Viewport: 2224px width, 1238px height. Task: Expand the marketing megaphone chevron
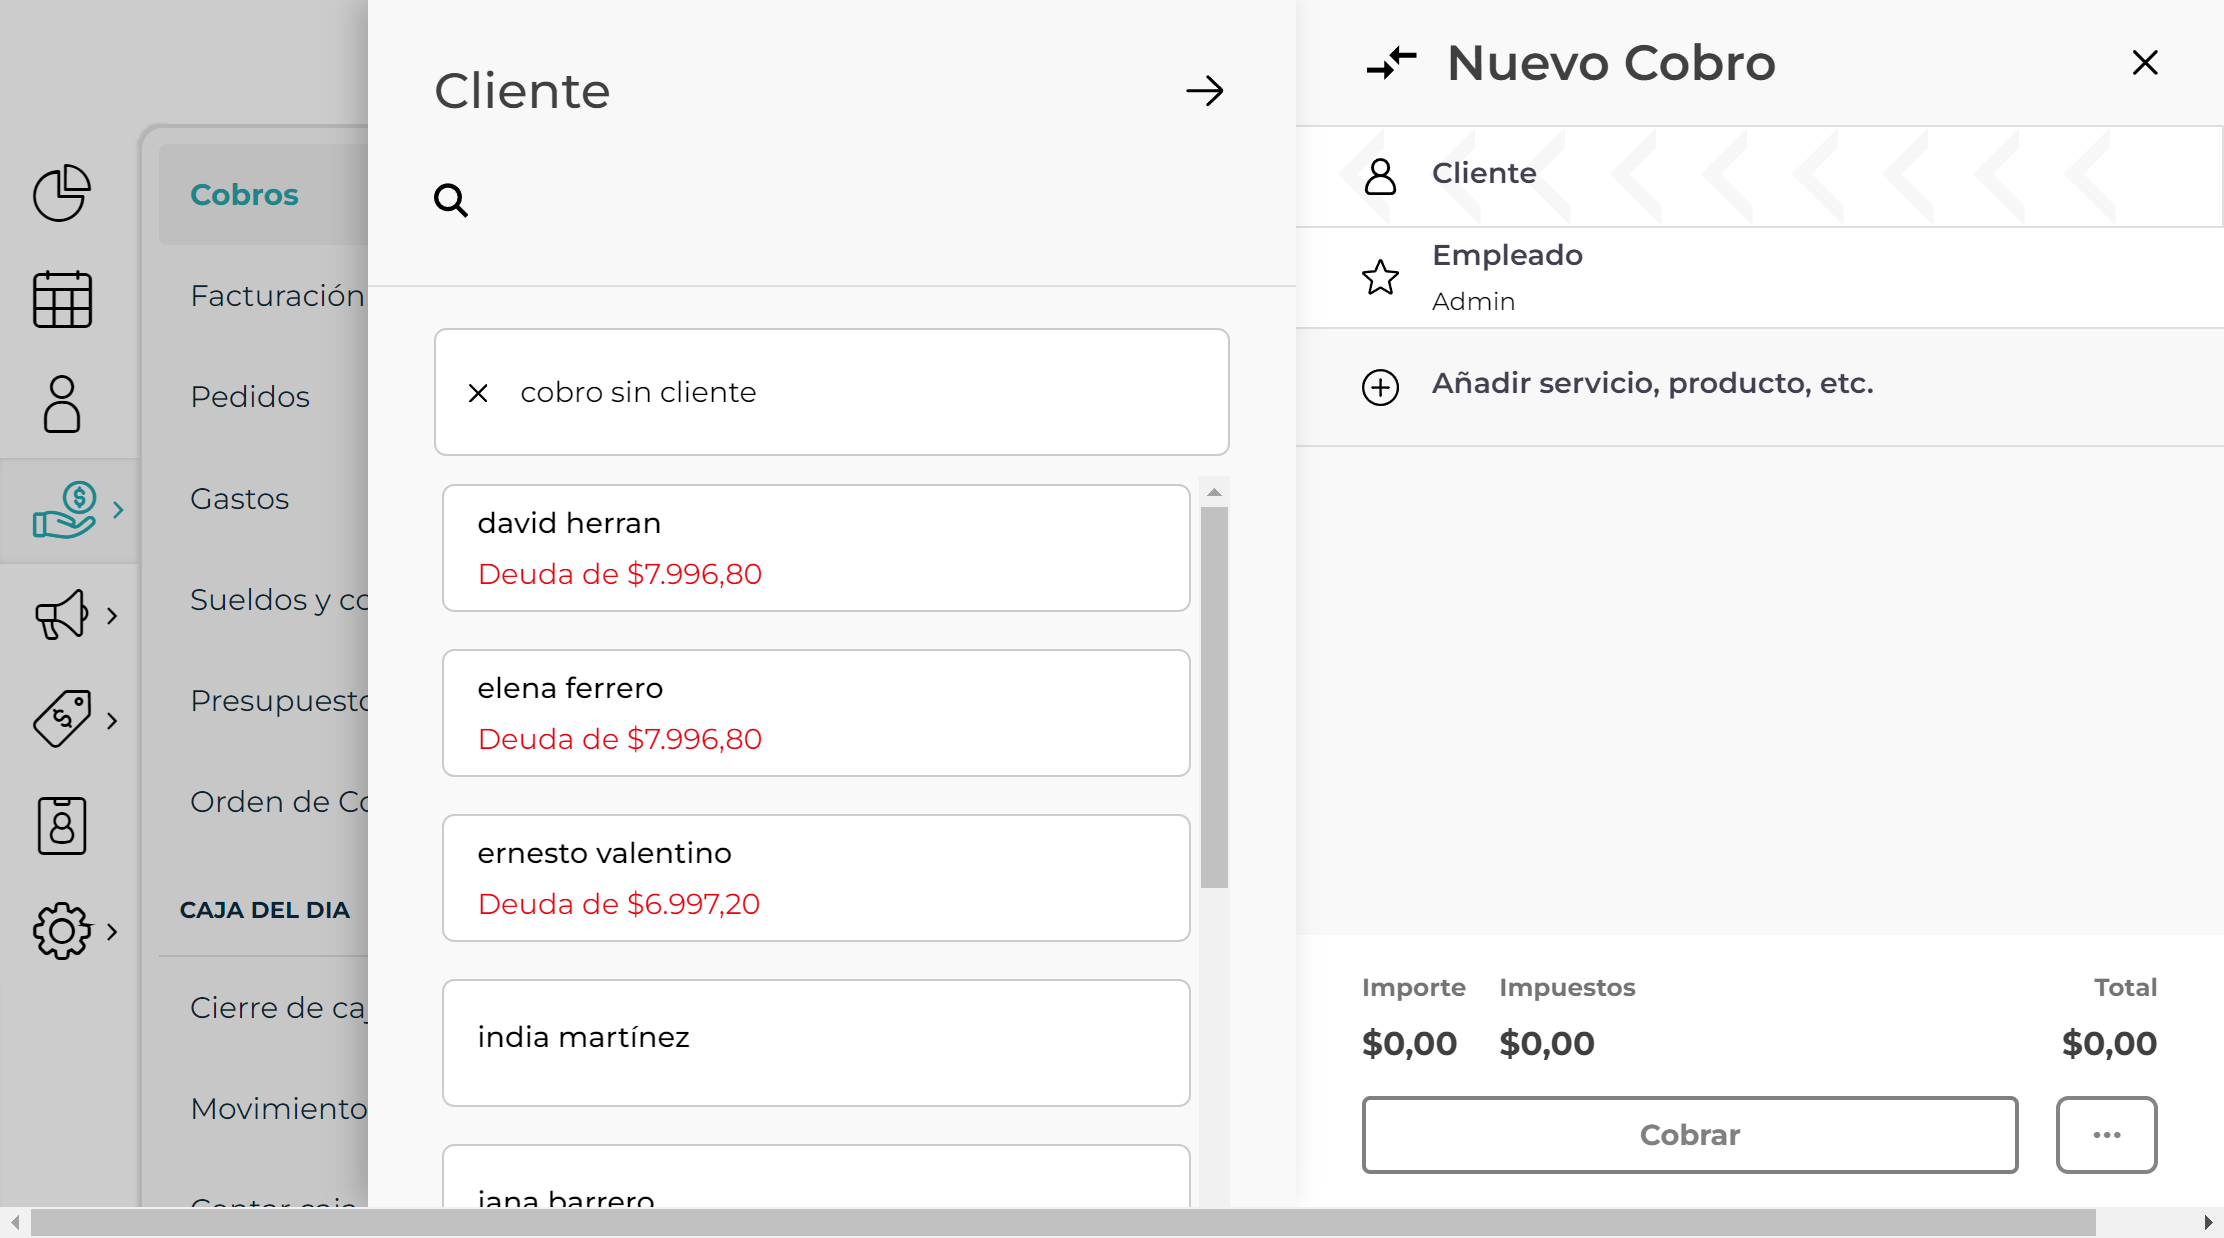point(112,615)
